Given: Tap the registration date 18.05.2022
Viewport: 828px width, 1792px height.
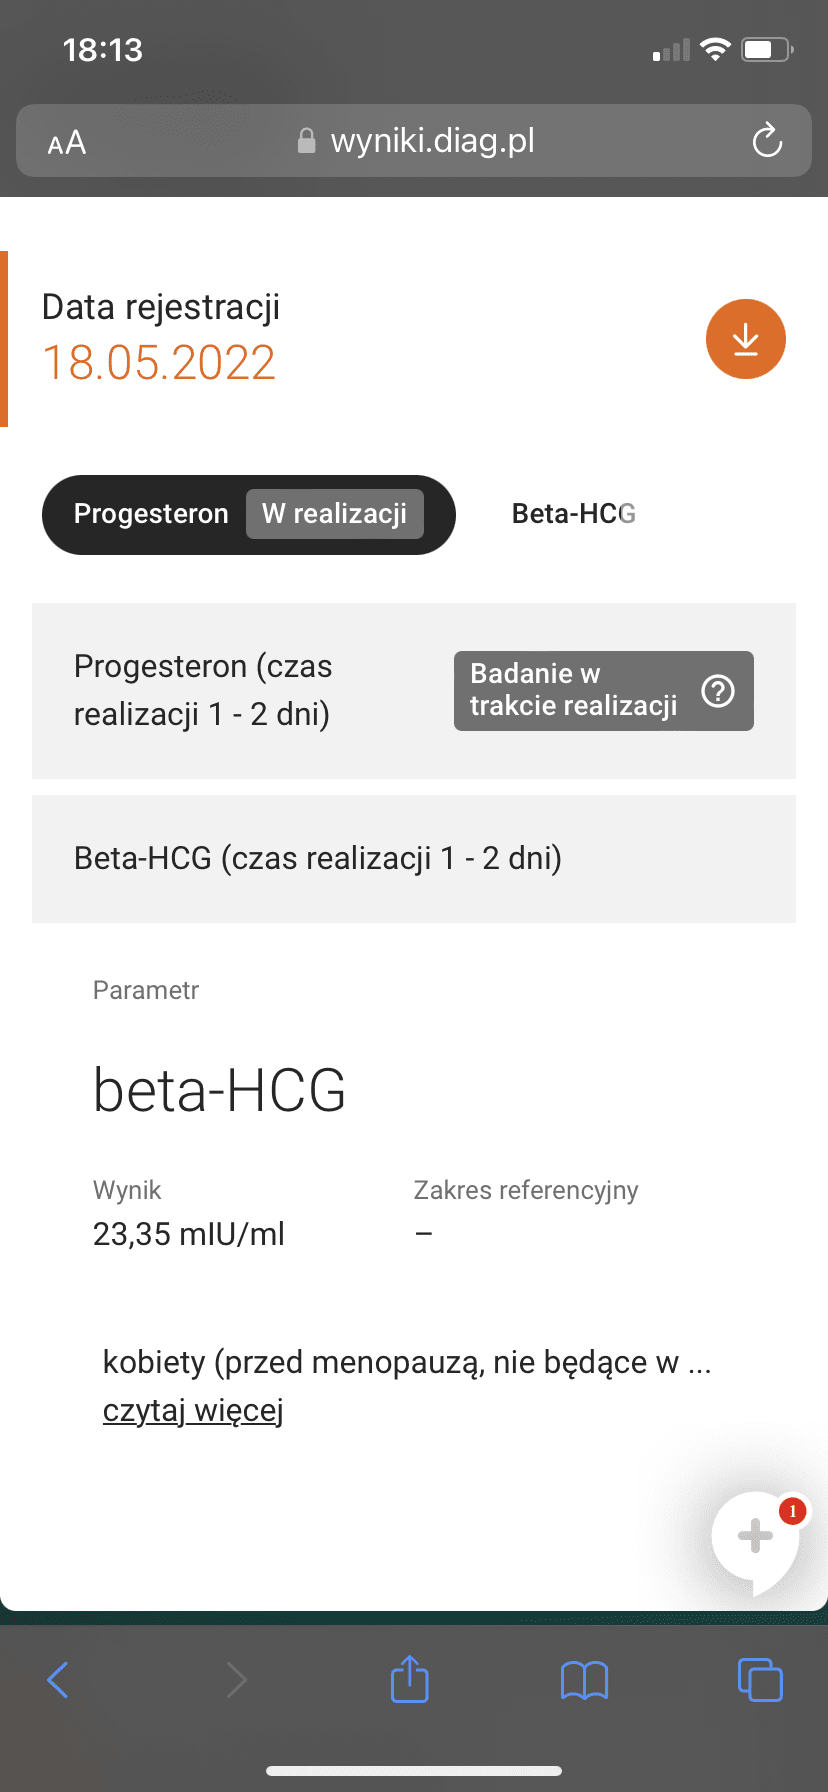Looking at the screenshot, I should [159, 362].
